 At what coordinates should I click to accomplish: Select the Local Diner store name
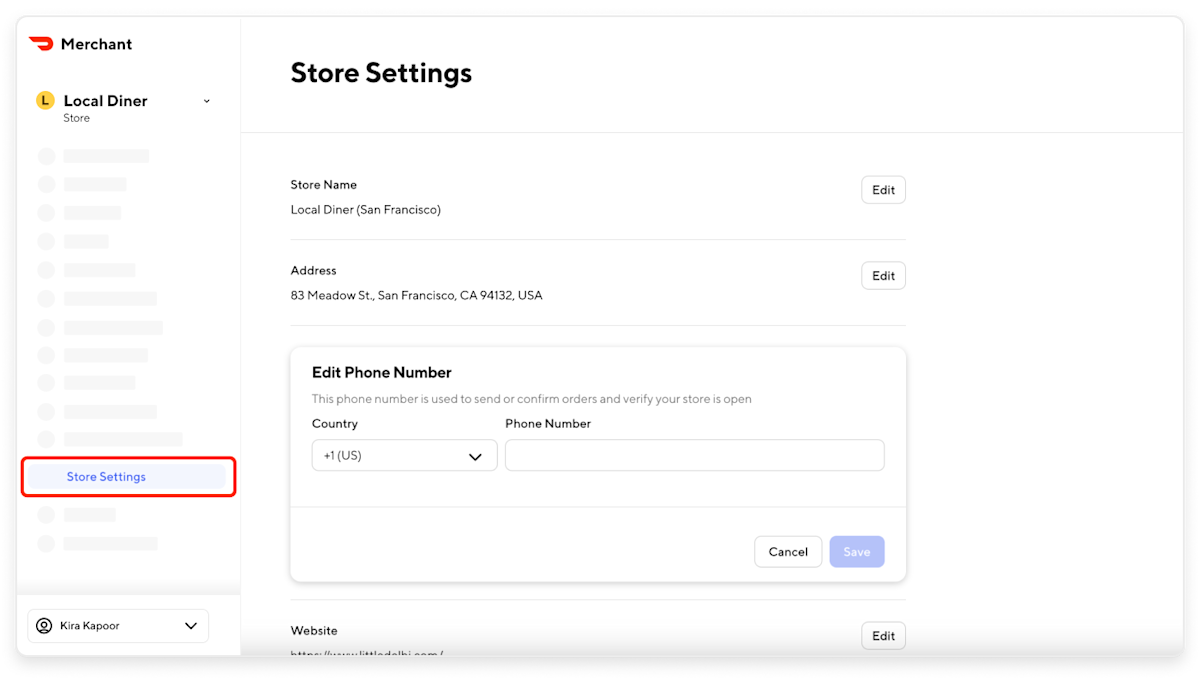105,101
